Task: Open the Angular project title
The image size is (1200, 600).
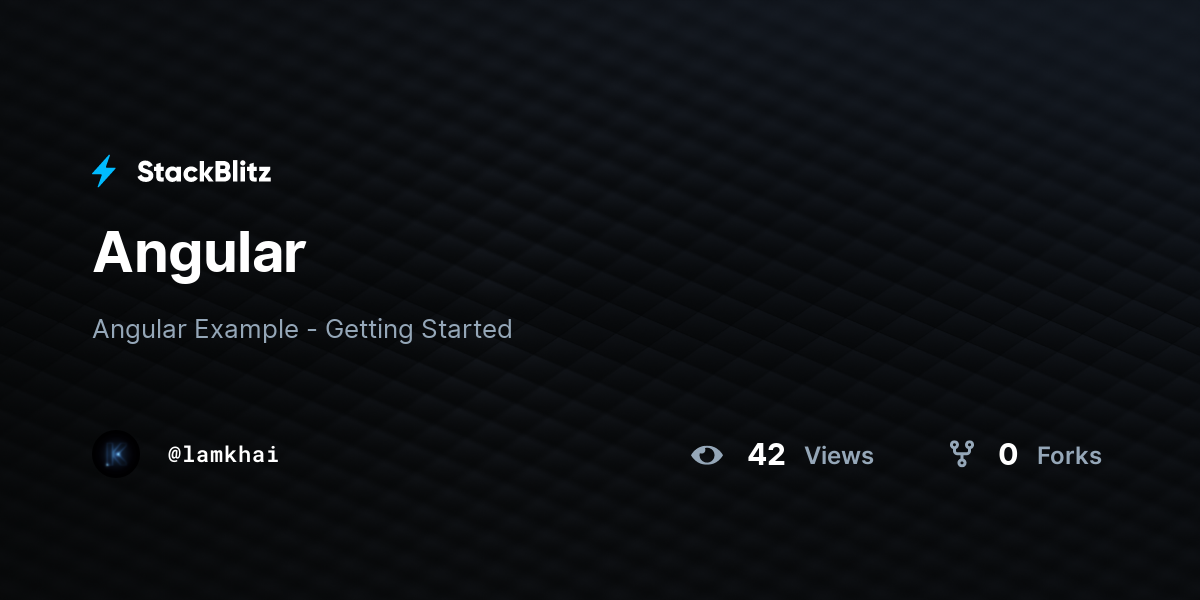Action: [199, 253]
